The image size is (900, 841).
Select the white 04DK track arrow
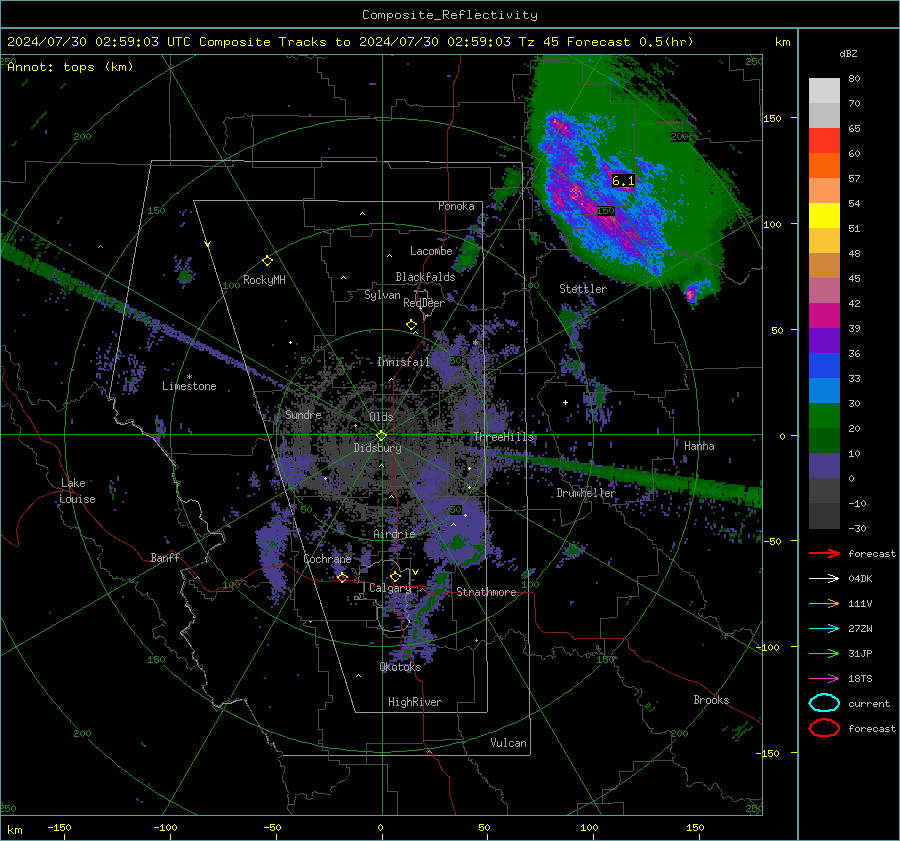tap(824, 579)
